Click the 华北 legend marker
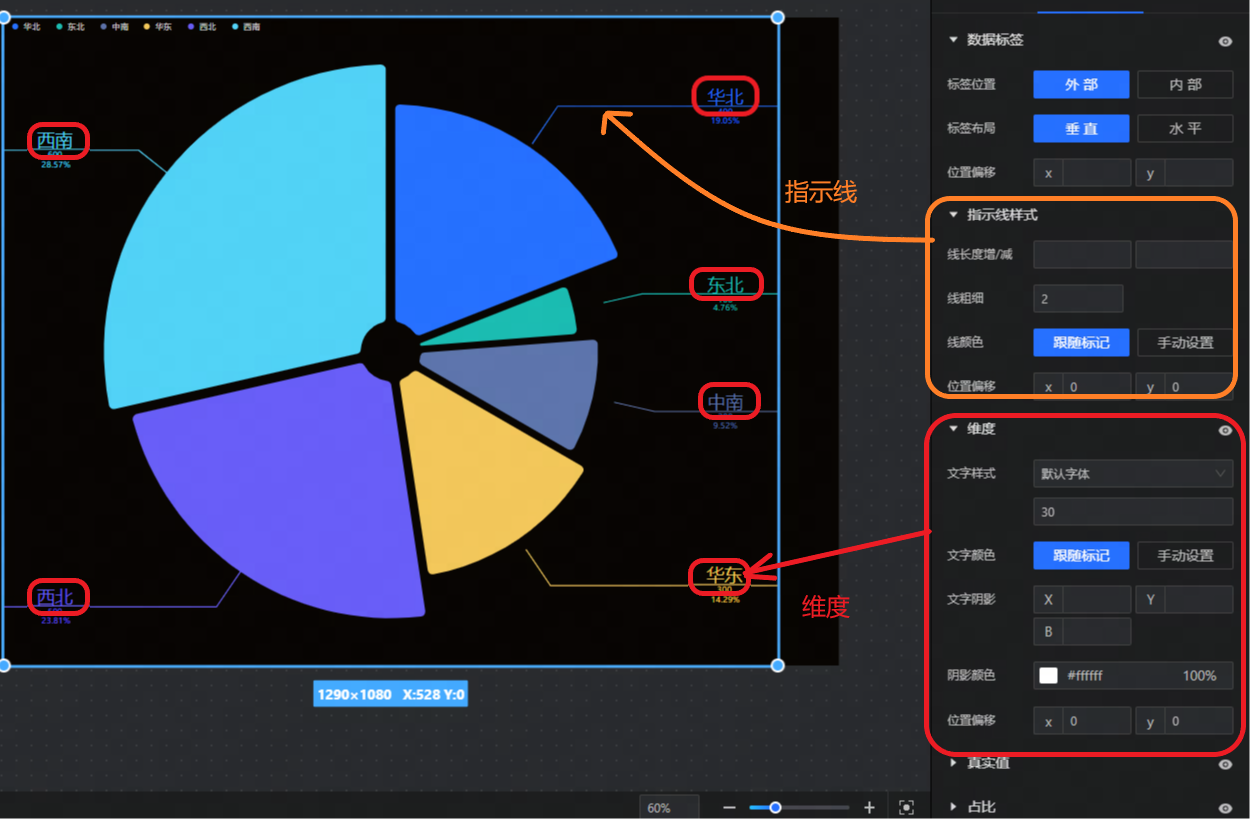Viewport: 1250px width, 819px height. coord(16,27)
